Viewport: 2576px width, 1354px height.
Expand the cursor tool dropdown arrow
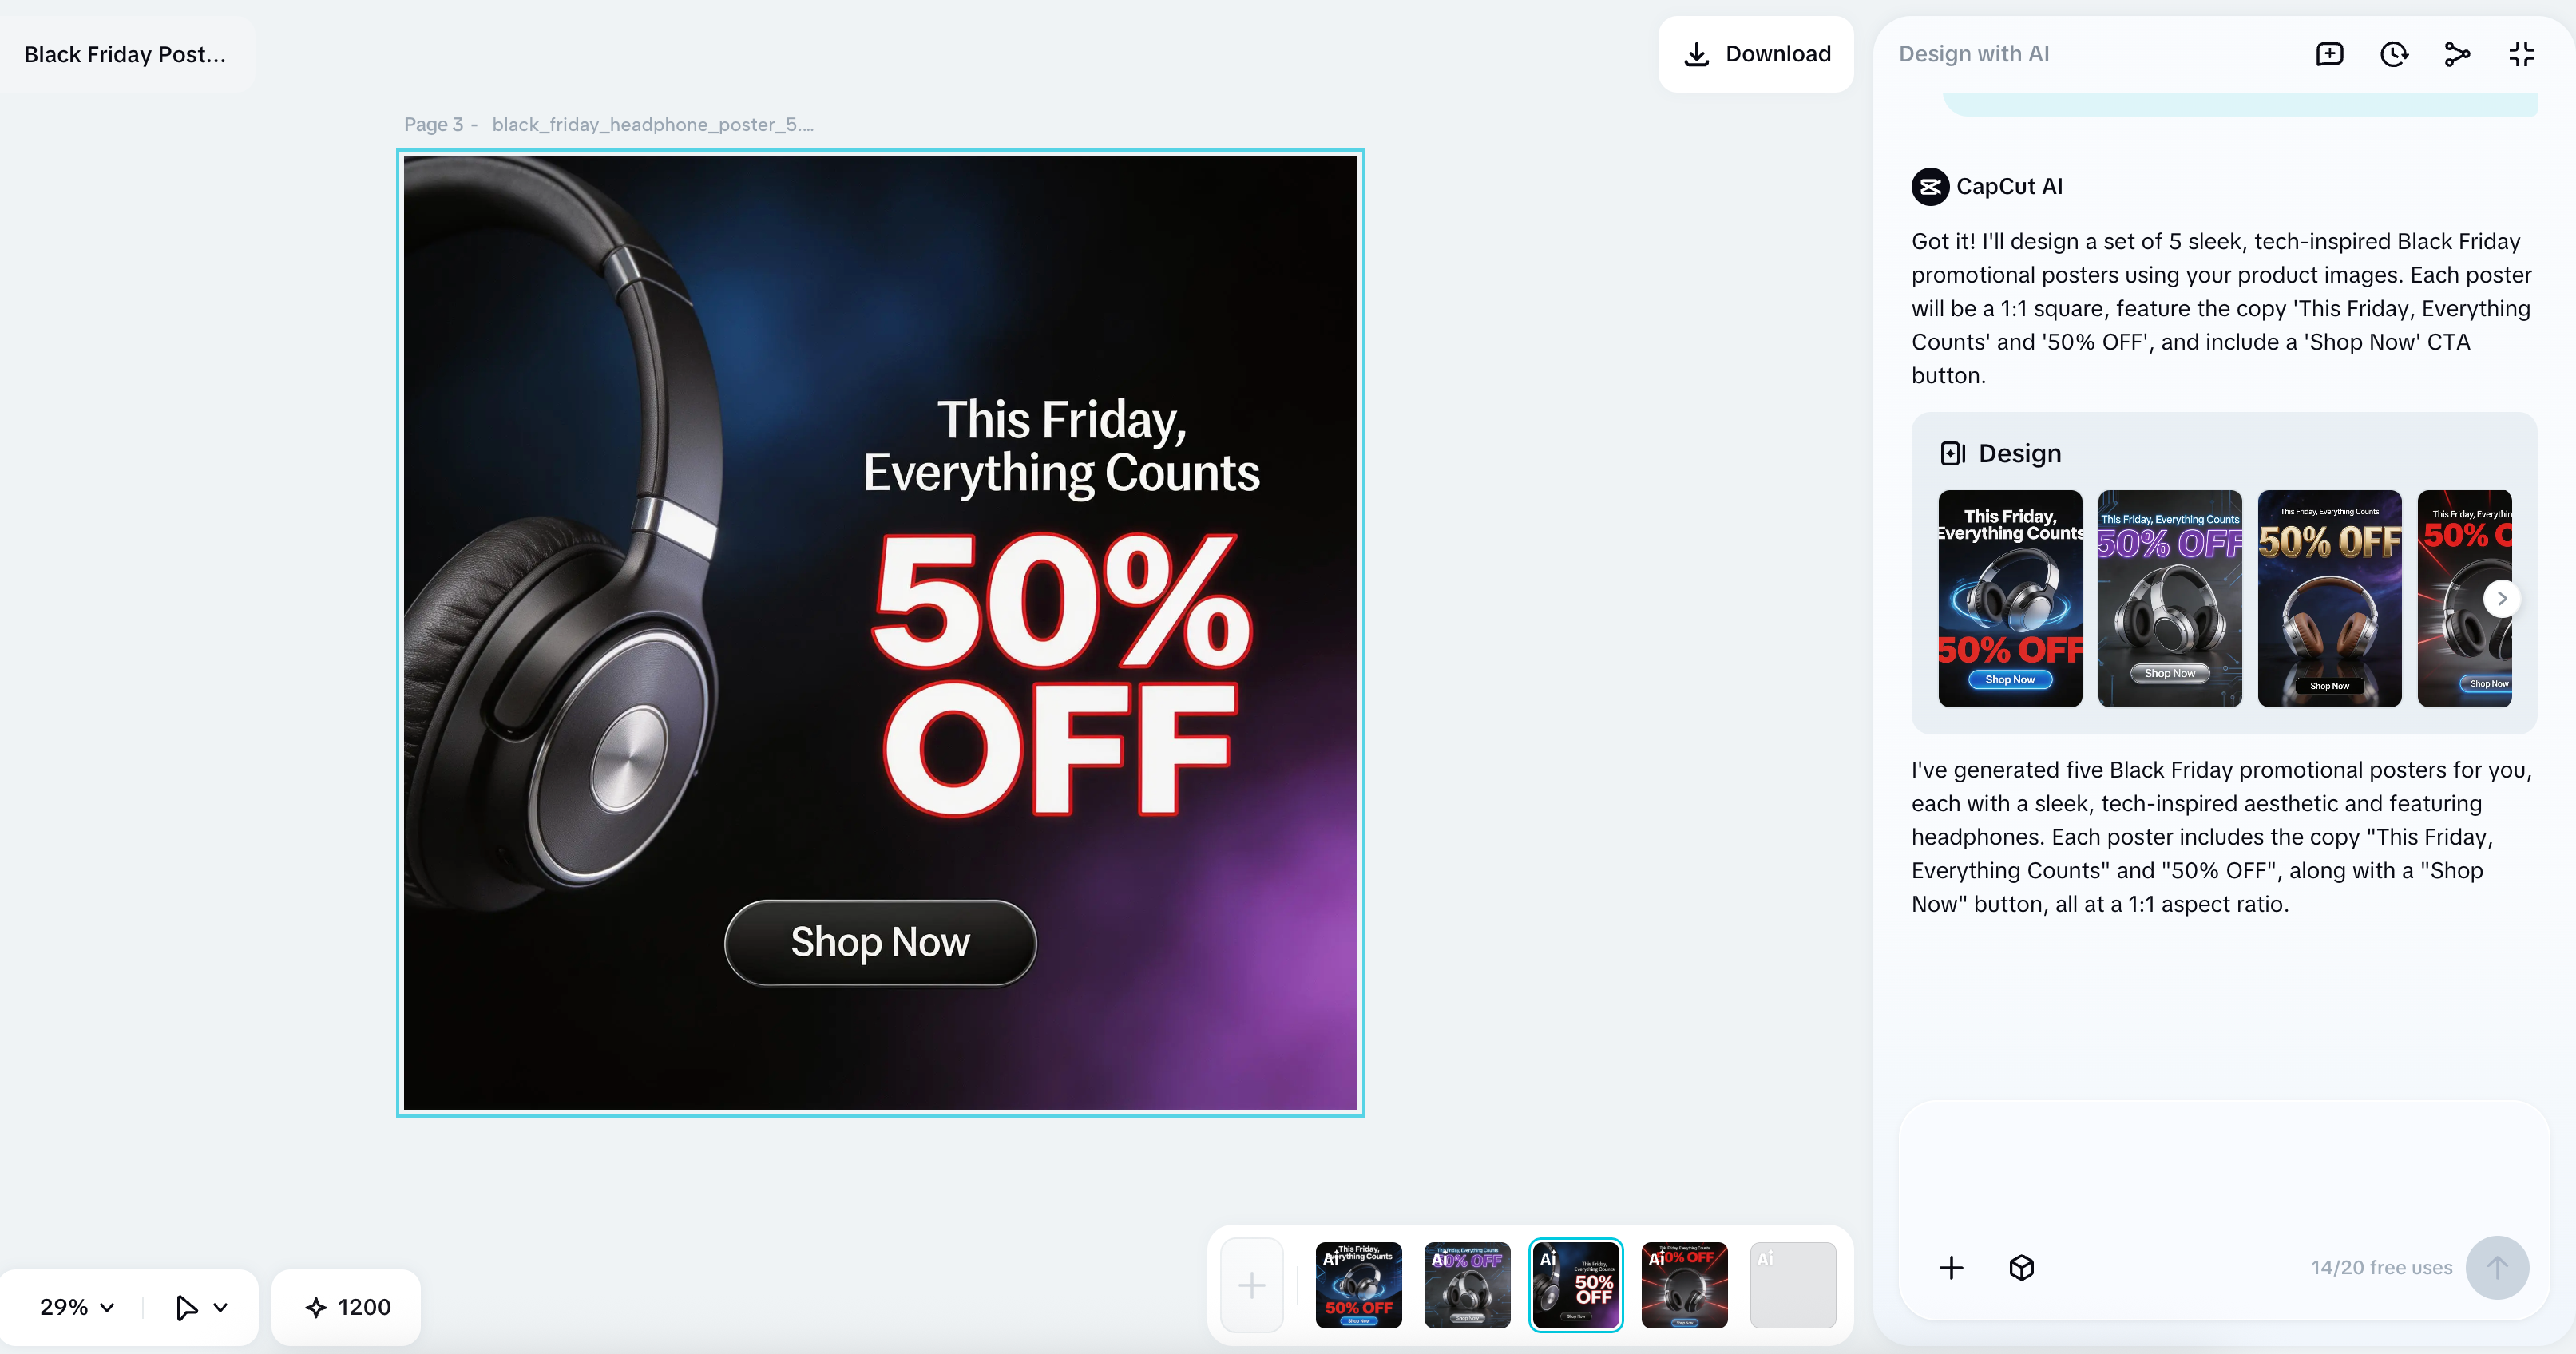pyautogui.click(x=221, y=1307)
